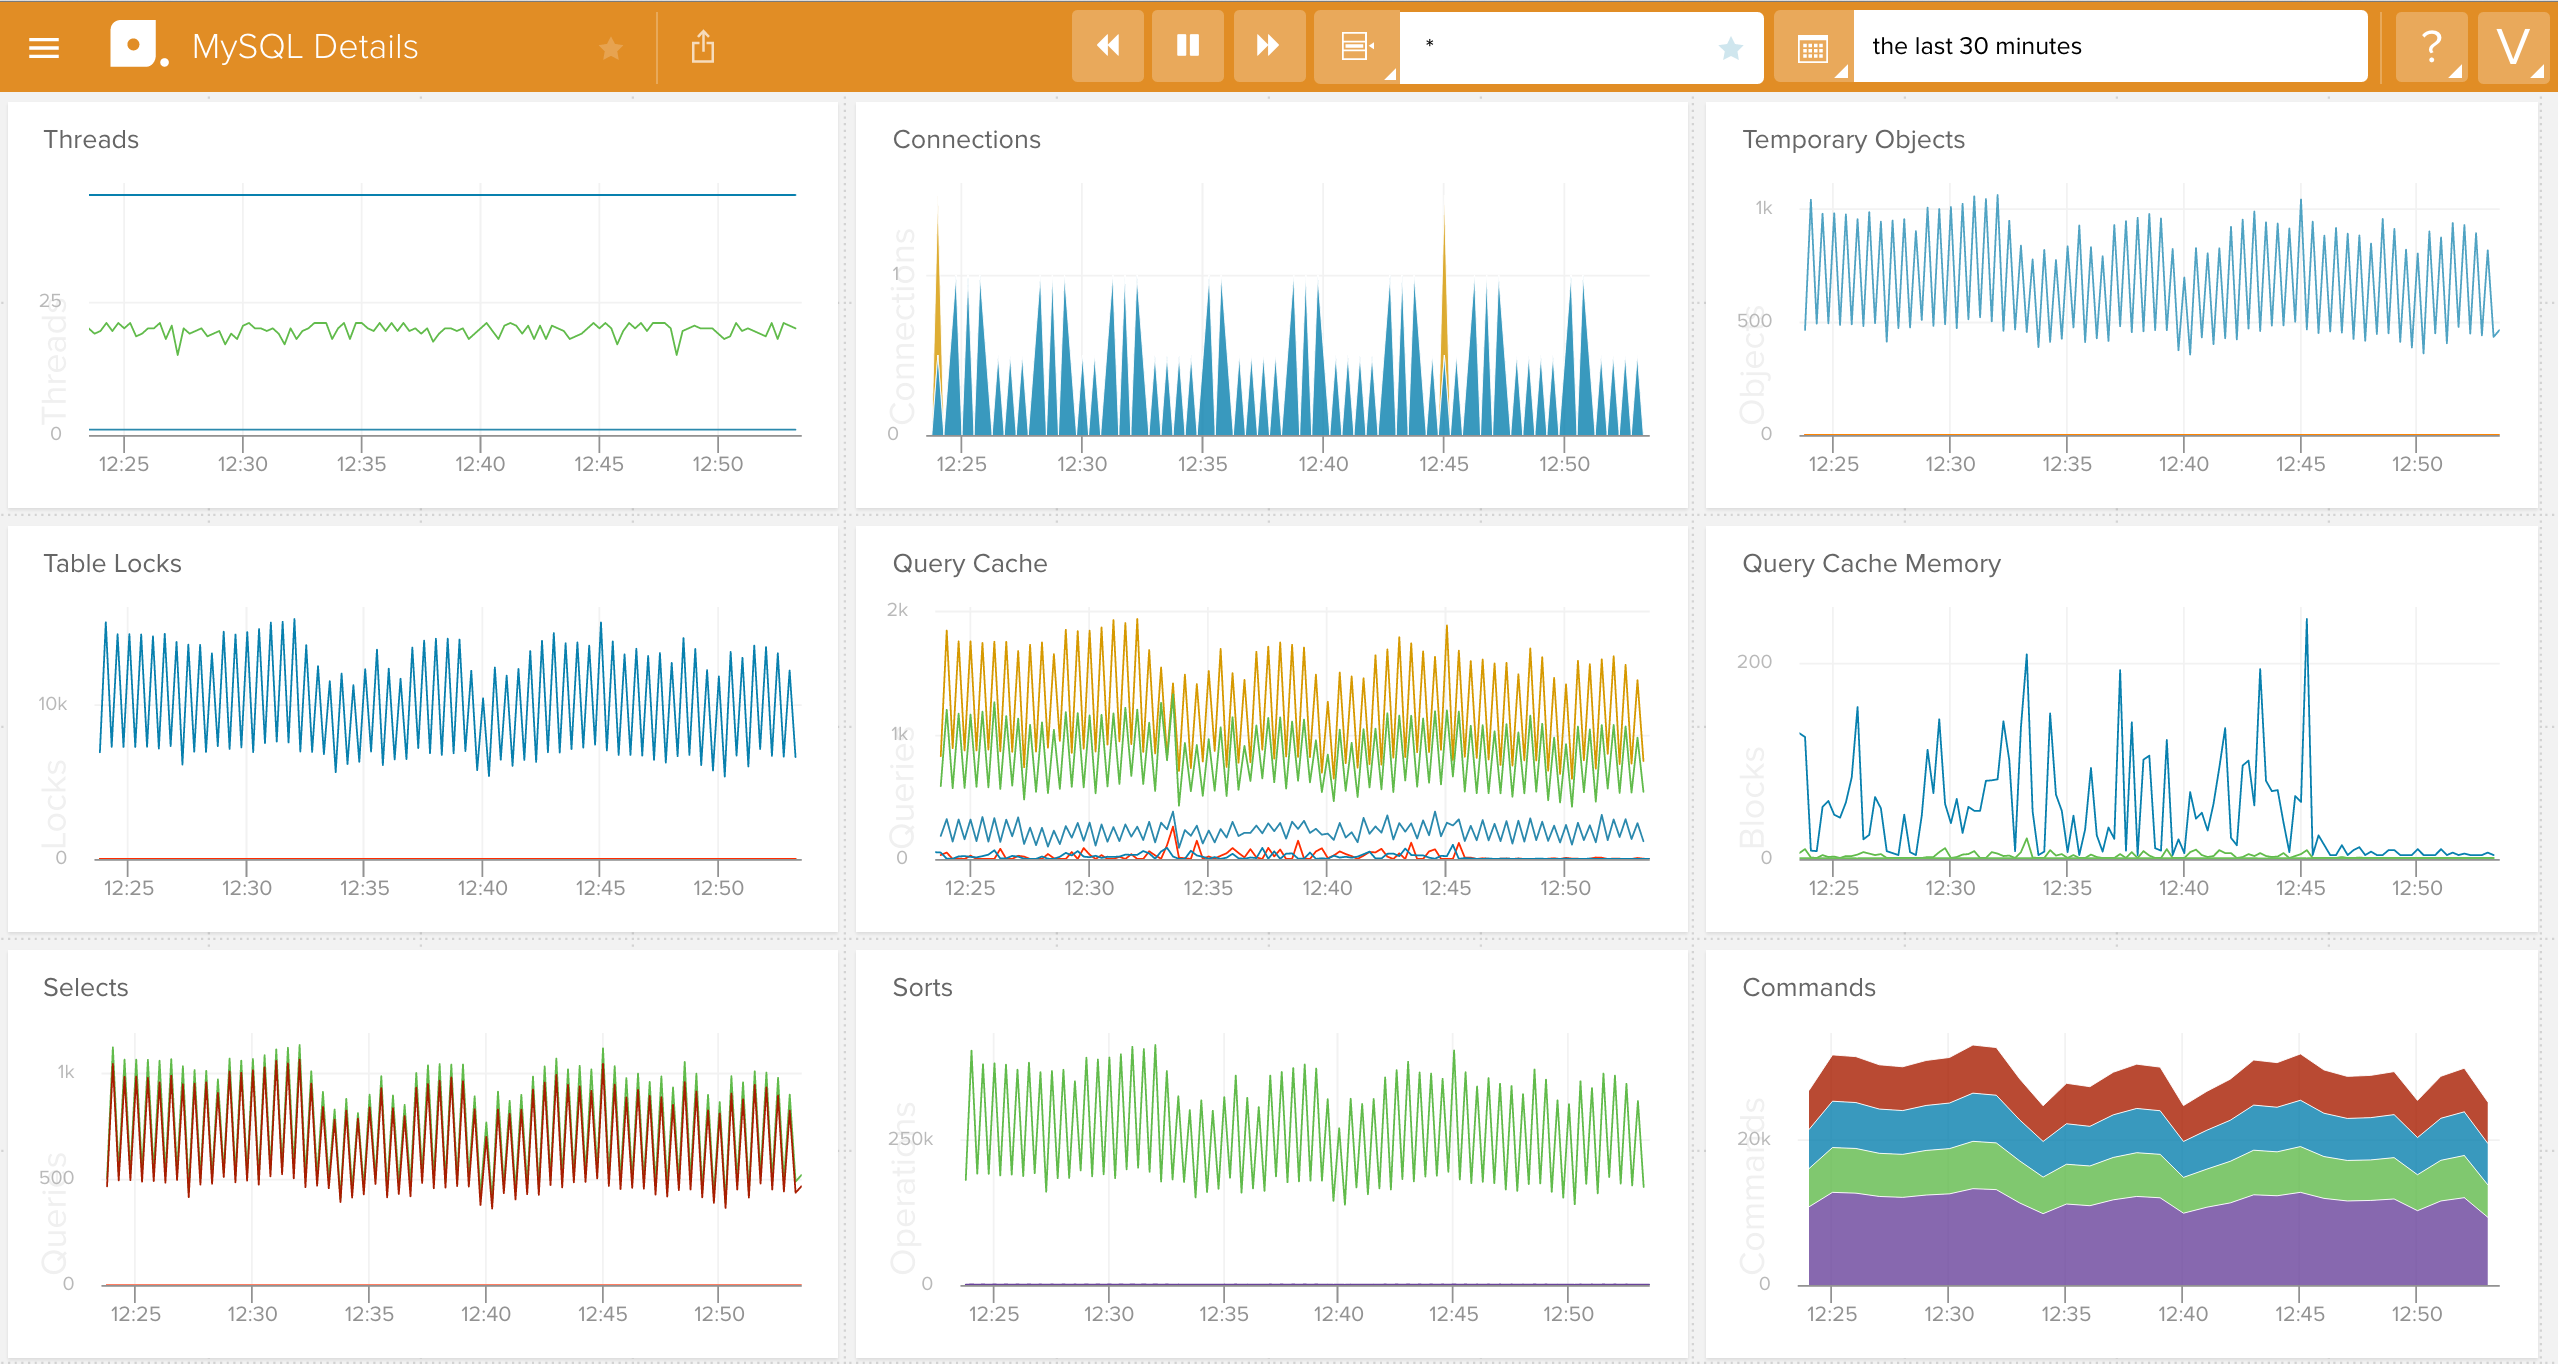Click the Commands stacked area chart
Image resolution: width=2558 pixels, height=1364 pixels.
(x=2148, y=1165)
